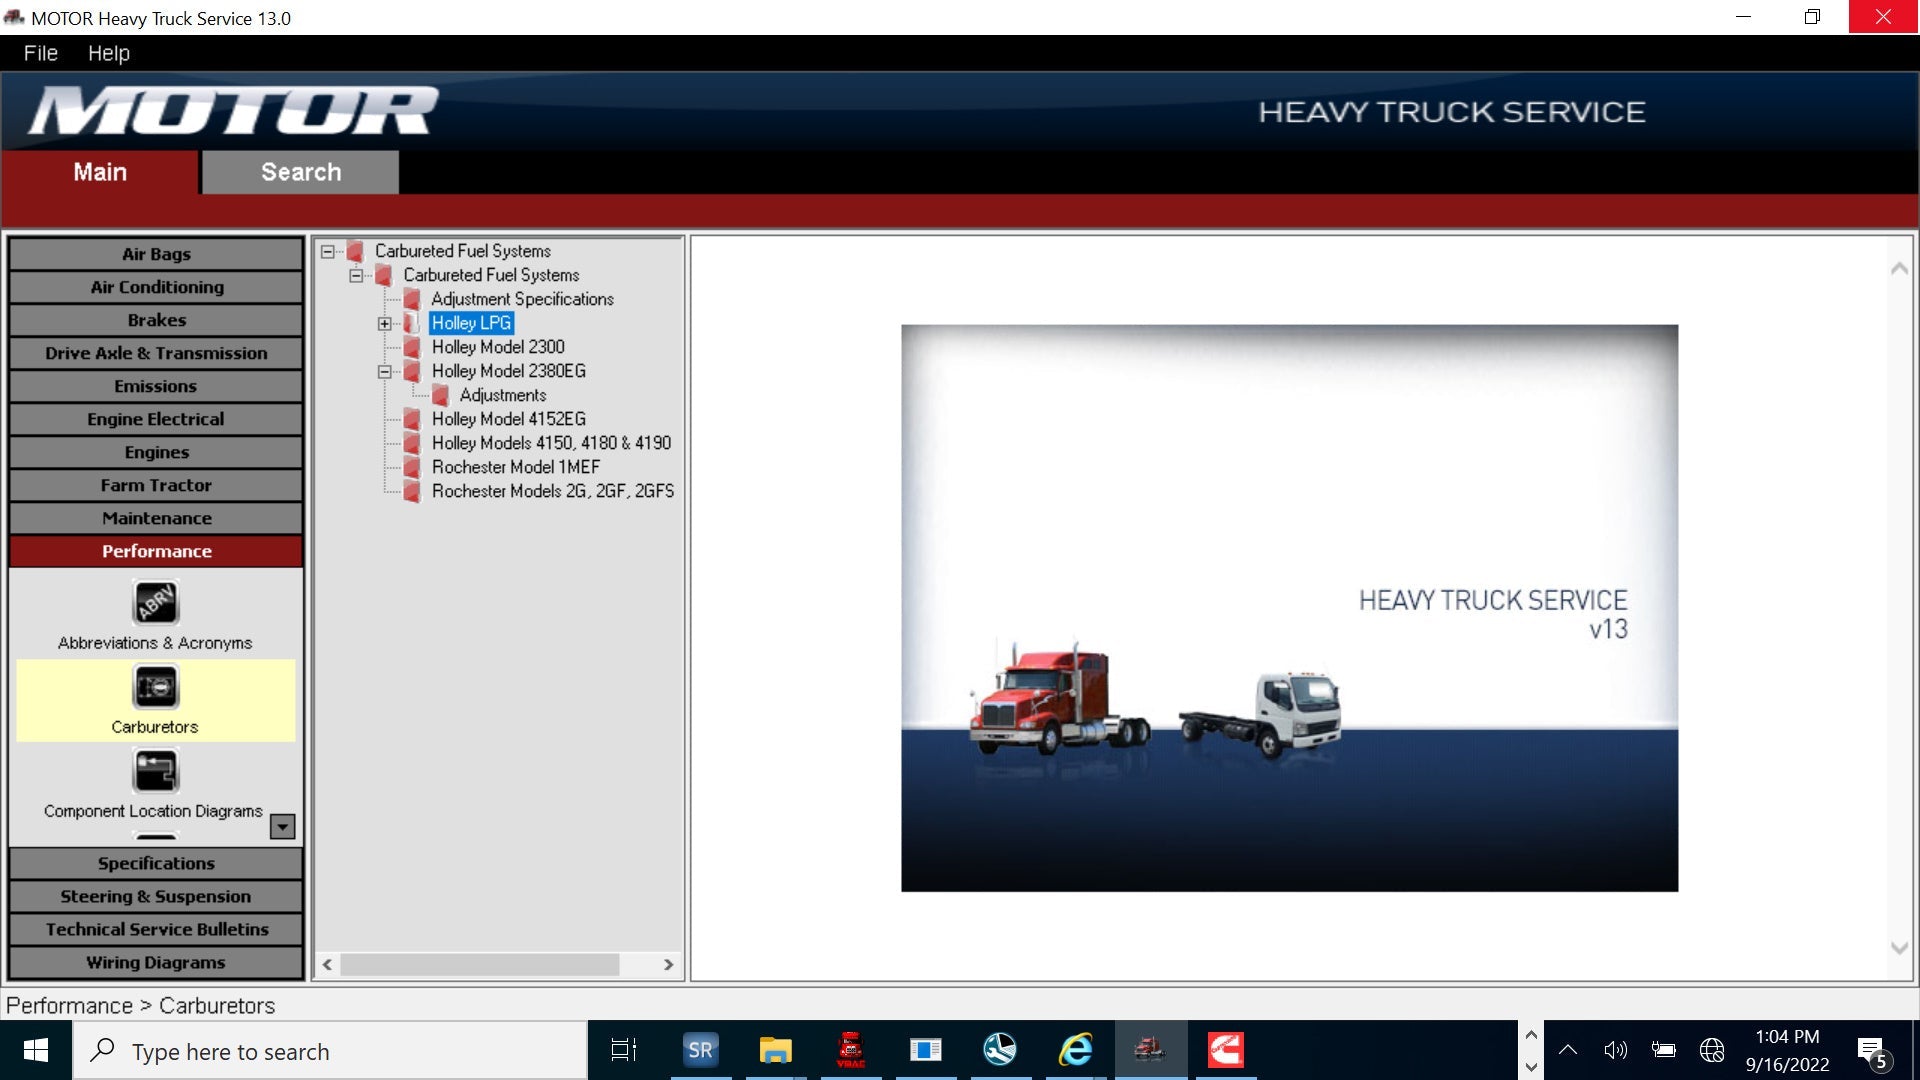
Task: Collapse the Holley Model 2380EG node
Action: (384, 371)
